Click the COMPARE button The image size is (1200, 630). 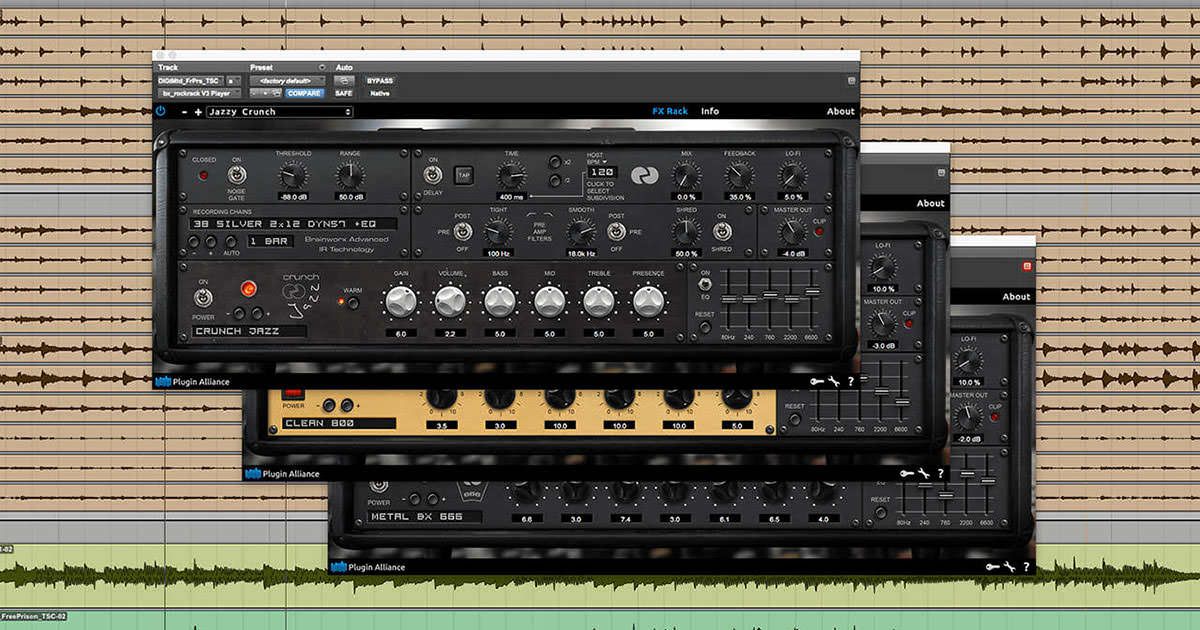point(305,93)
